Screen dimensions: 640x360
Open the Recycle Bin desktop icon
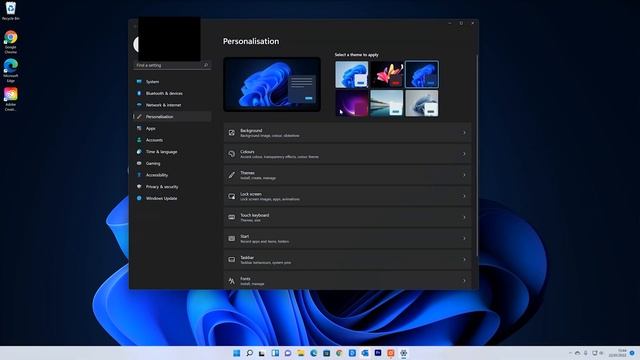coord(11,11)
